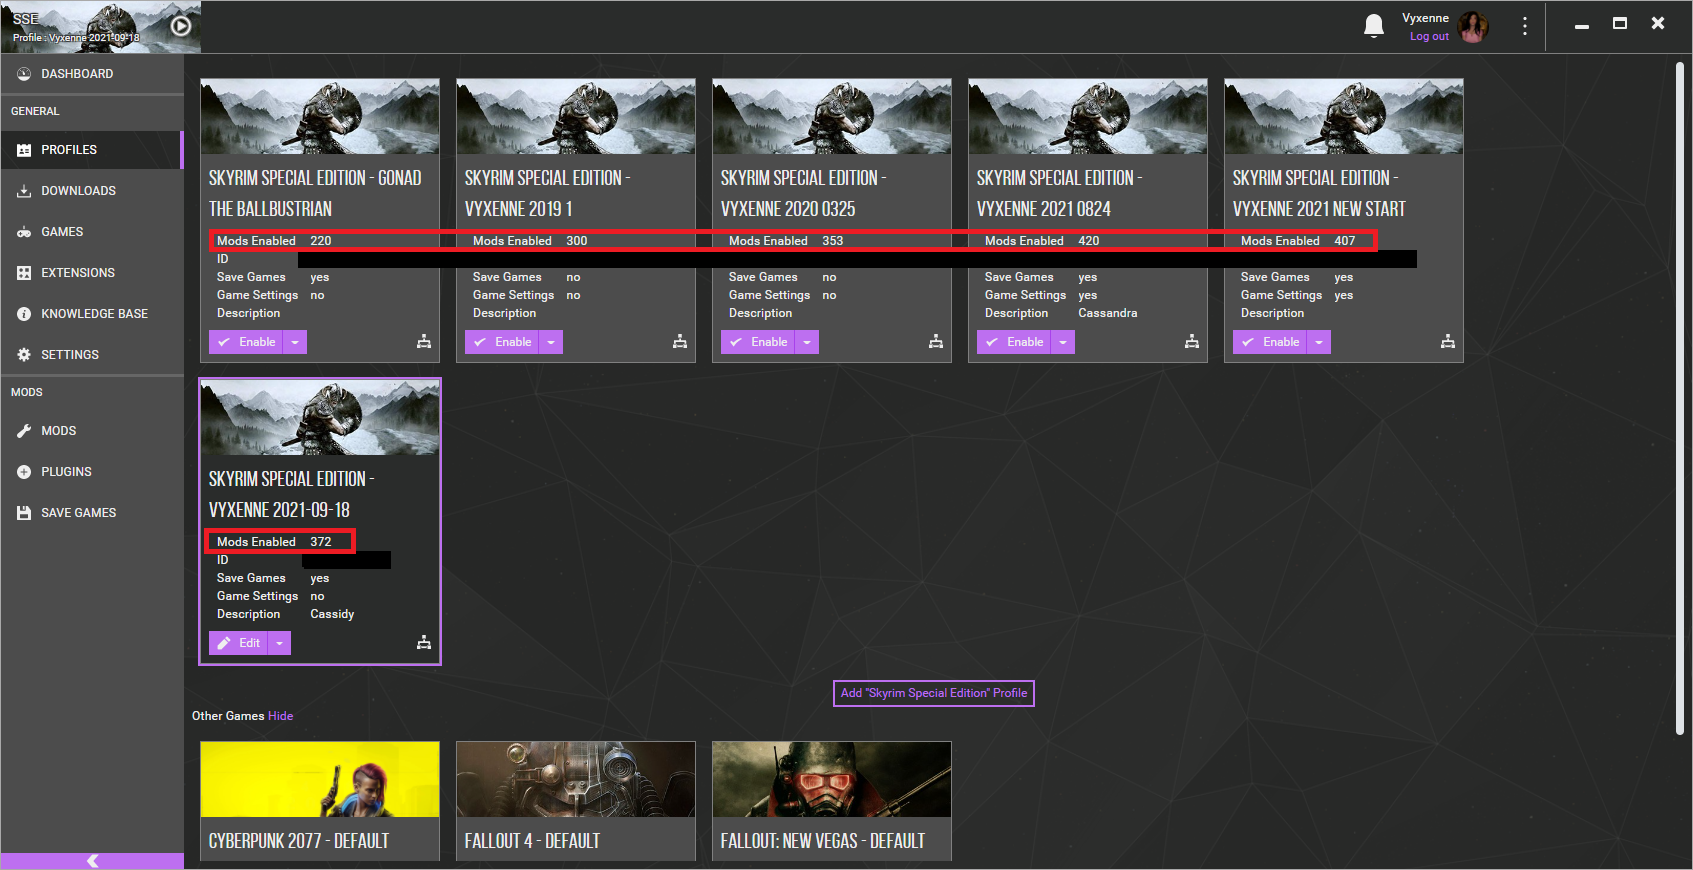Click the Vyxenne username in the header
This screenshot has height=870, width=1693.
tap(1425, 18)
